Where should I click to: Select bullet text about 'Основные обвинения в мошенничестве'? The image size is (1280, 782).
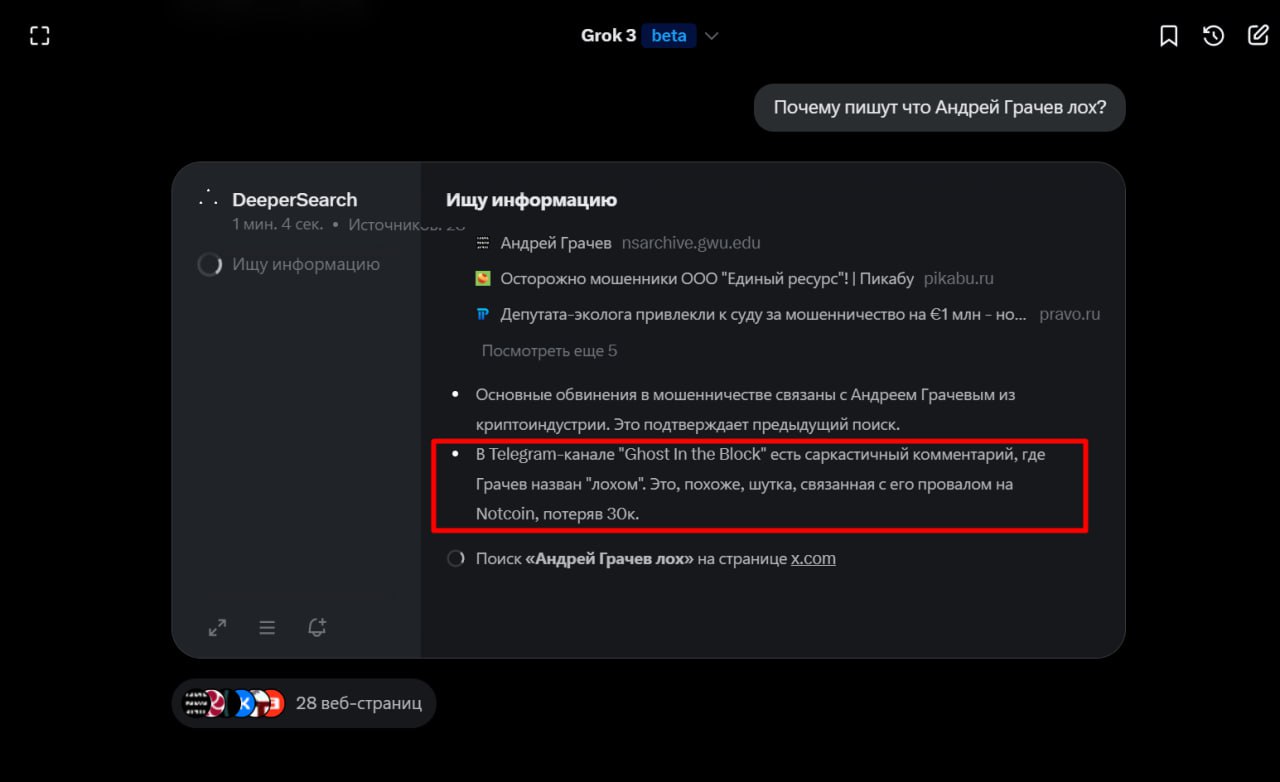pos(745,410)
